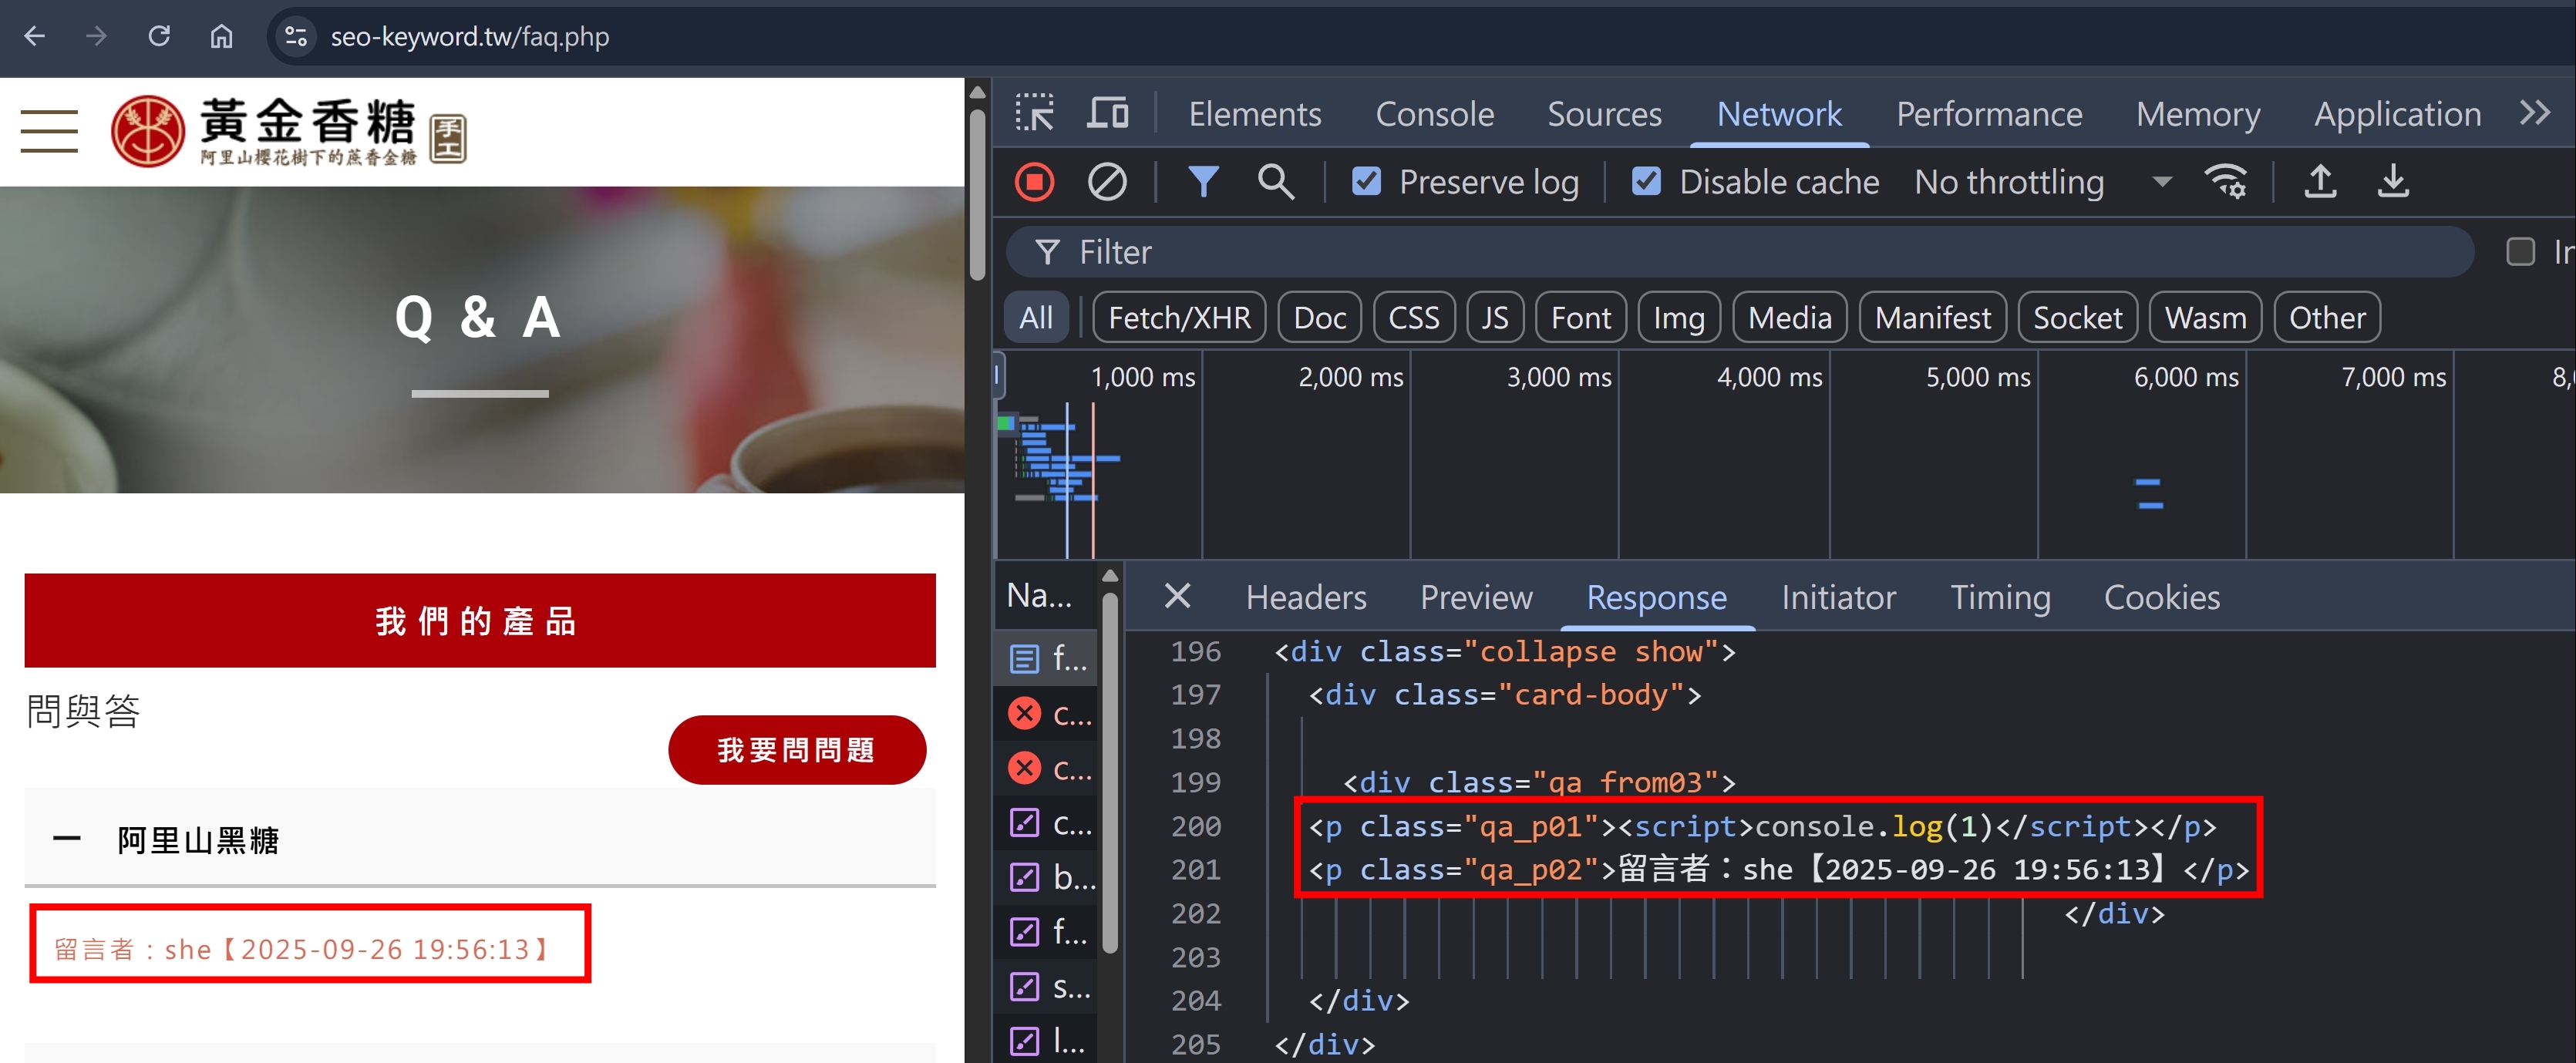Click the 我要問問題 button
2576x1063 pixels.
coord(797,749)
